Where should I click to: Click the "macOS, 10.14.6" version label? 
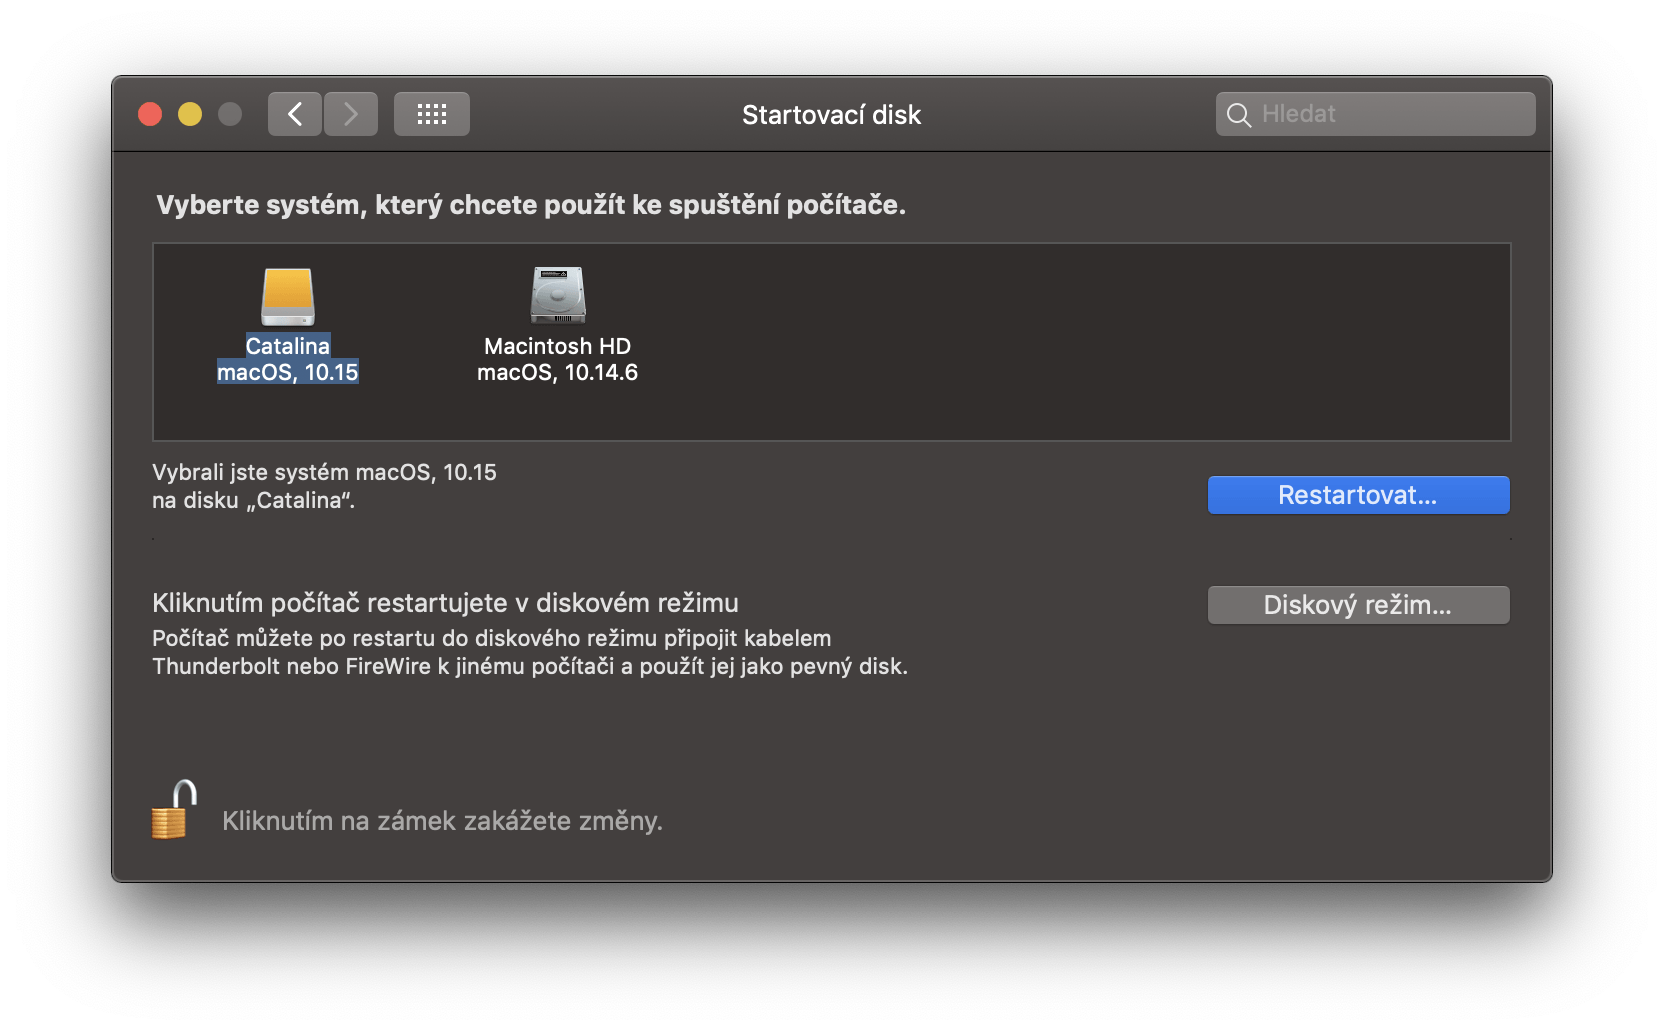click(557, 372)
